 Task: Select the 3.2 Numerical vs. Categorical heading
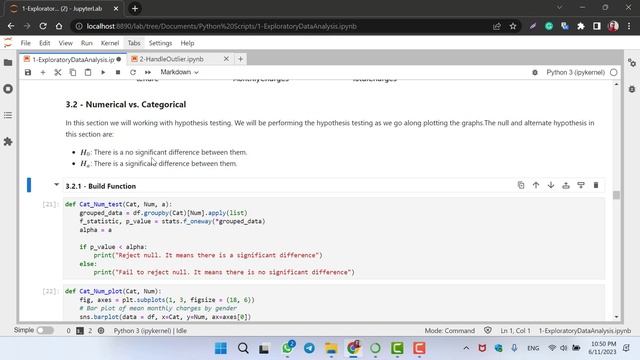(x=126, y=104)
